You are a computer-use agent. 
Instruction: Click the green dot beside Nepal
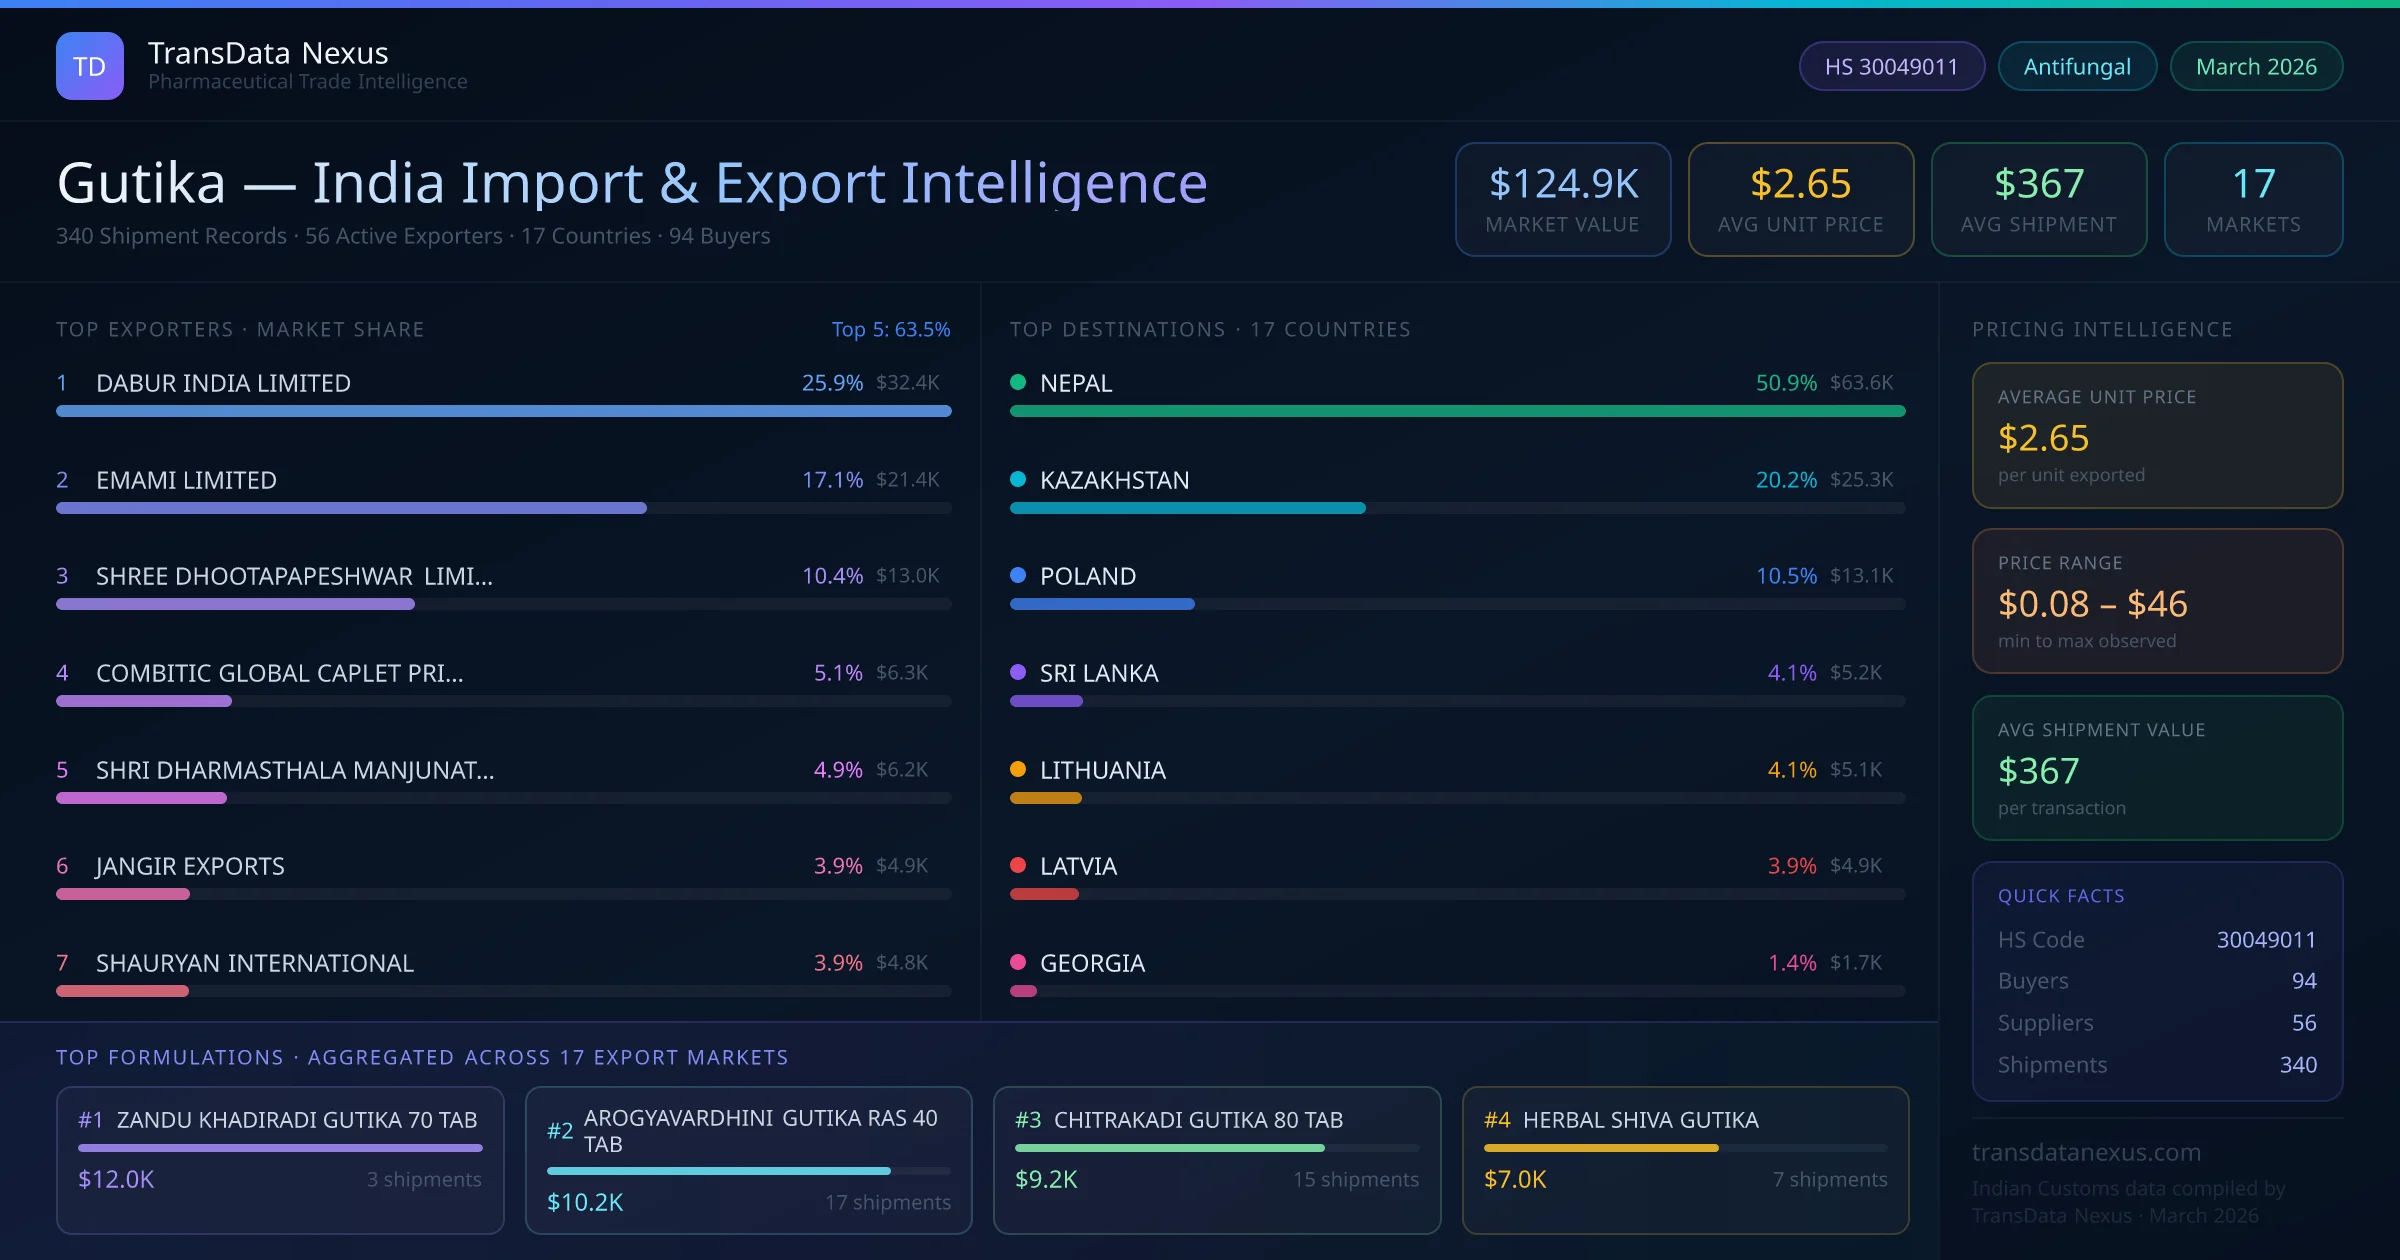1018,382
